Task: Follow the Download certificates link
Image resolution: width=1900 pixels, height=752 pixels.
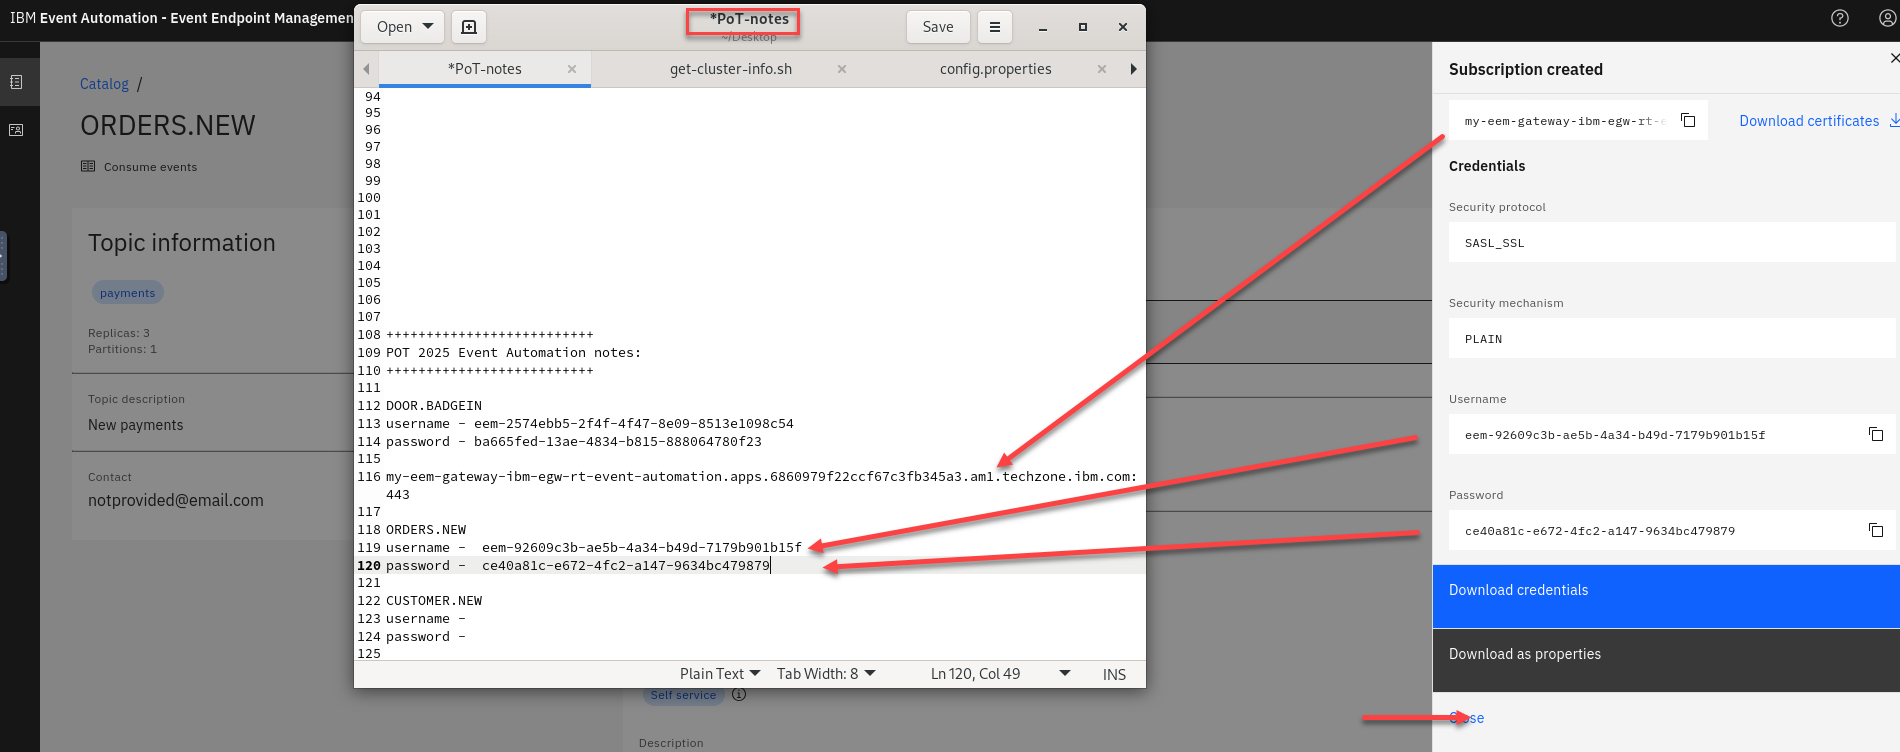Action: click(1809, 121)
